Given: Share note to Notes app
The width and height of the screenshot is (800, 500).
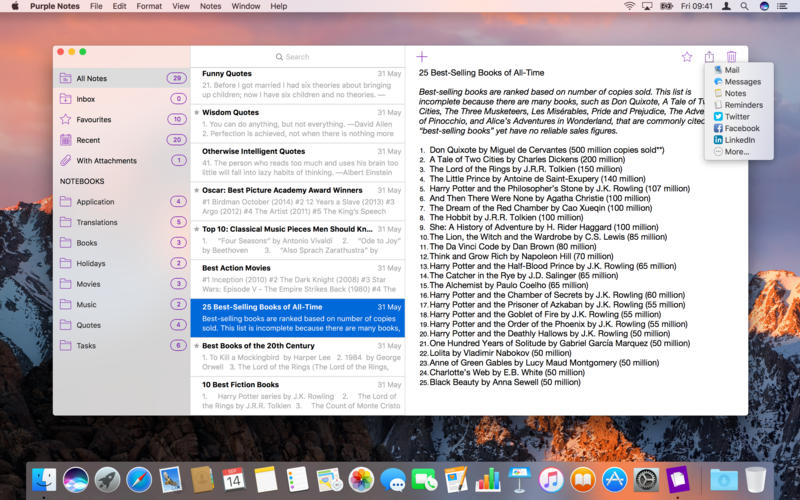Looking at the screenshot, I should [x=739, y=93].
